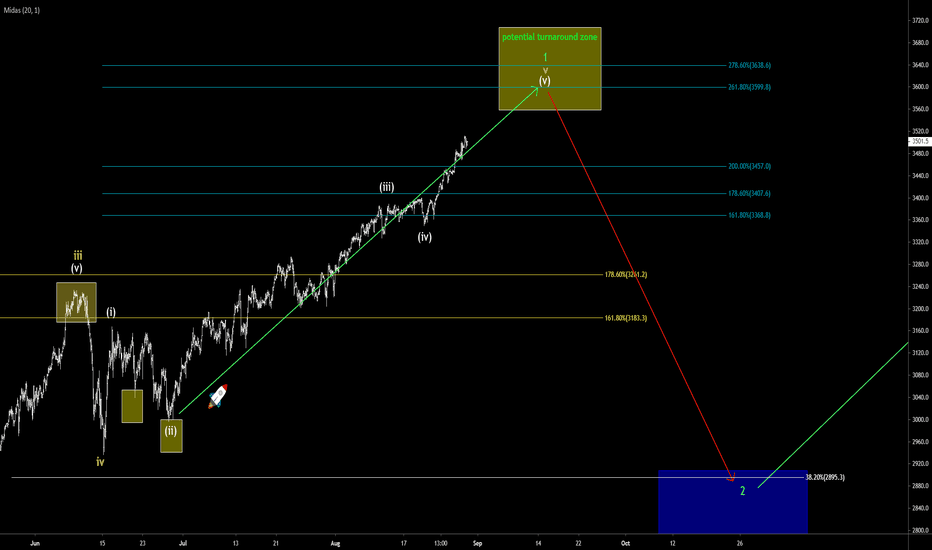Image resolution: width=932 pixels, height=550 pixels.
Task: Click 2840.0 on the price axis
Action: tap(920, 508)
